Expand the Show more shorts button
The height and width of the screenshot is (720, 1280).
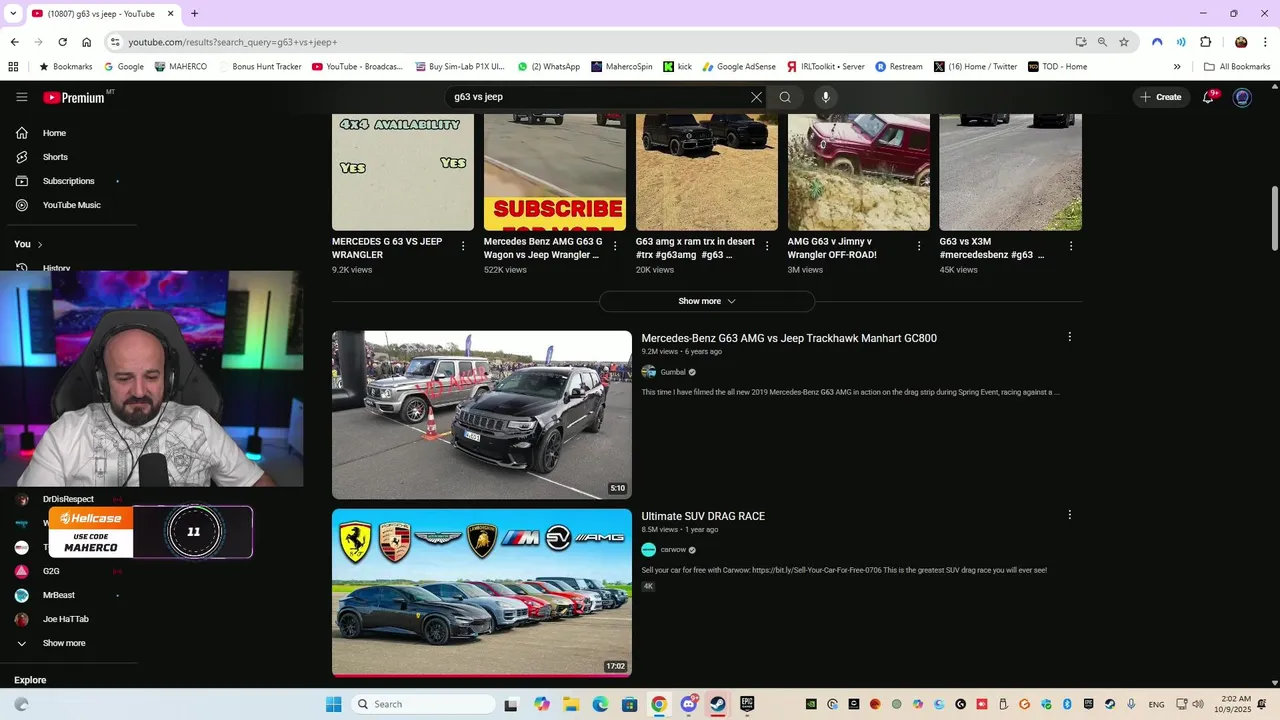(707, 301)
